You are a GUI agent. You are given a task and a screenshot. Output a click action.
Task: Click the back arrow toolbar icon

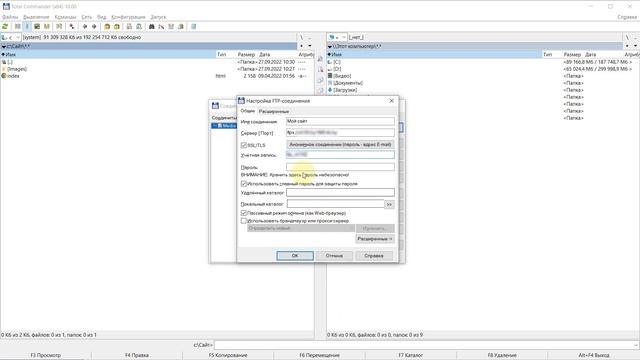click(85, 27)
